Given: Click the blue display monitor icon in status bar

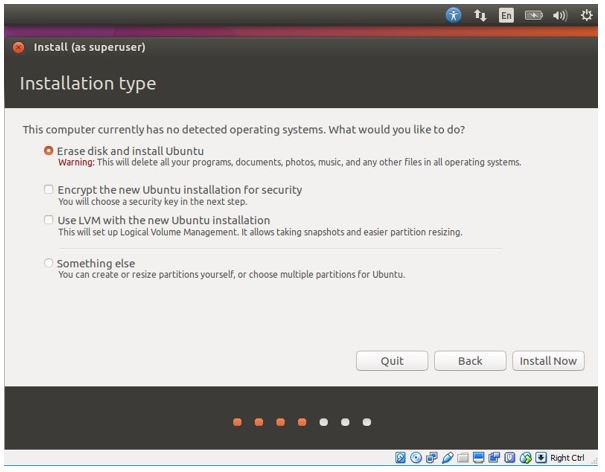Looking at the screenshot, I should click(478, 458).
